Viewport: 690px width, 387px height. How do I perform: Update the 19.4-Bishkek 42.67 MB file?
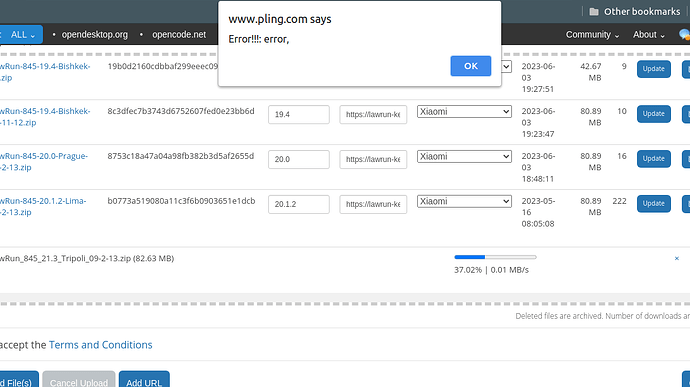(x=653, y=69)
